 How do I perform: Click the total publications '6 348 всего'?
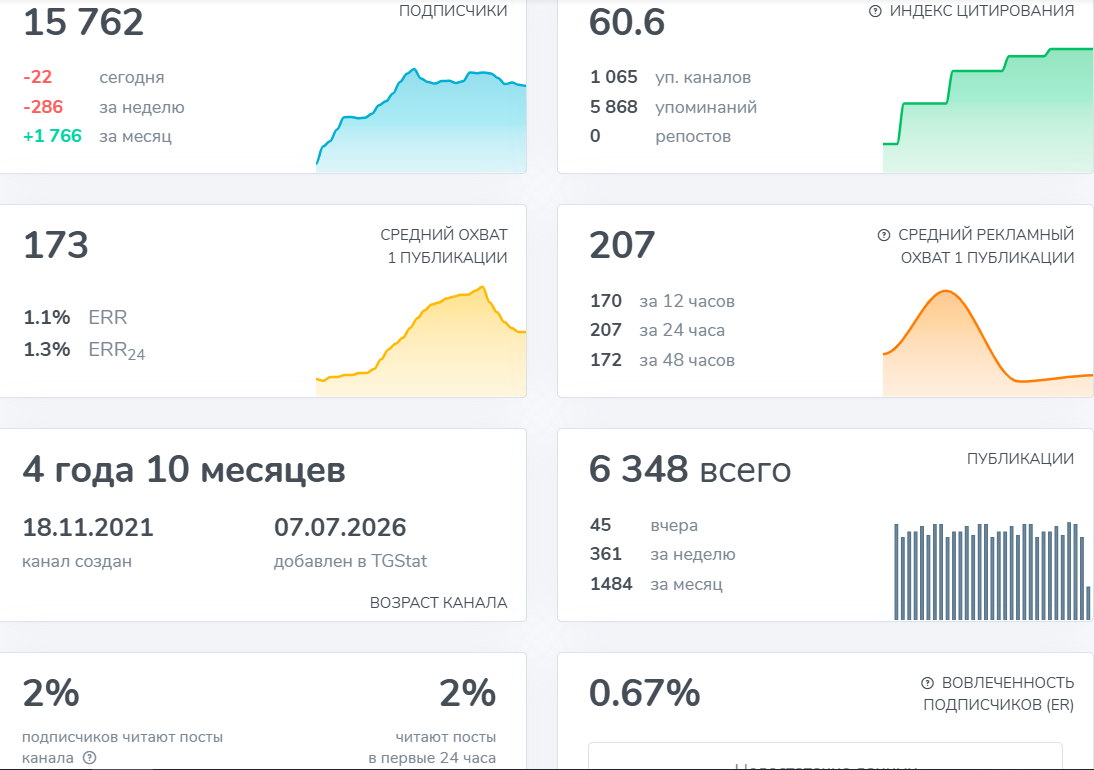click(x=690, y=469)
